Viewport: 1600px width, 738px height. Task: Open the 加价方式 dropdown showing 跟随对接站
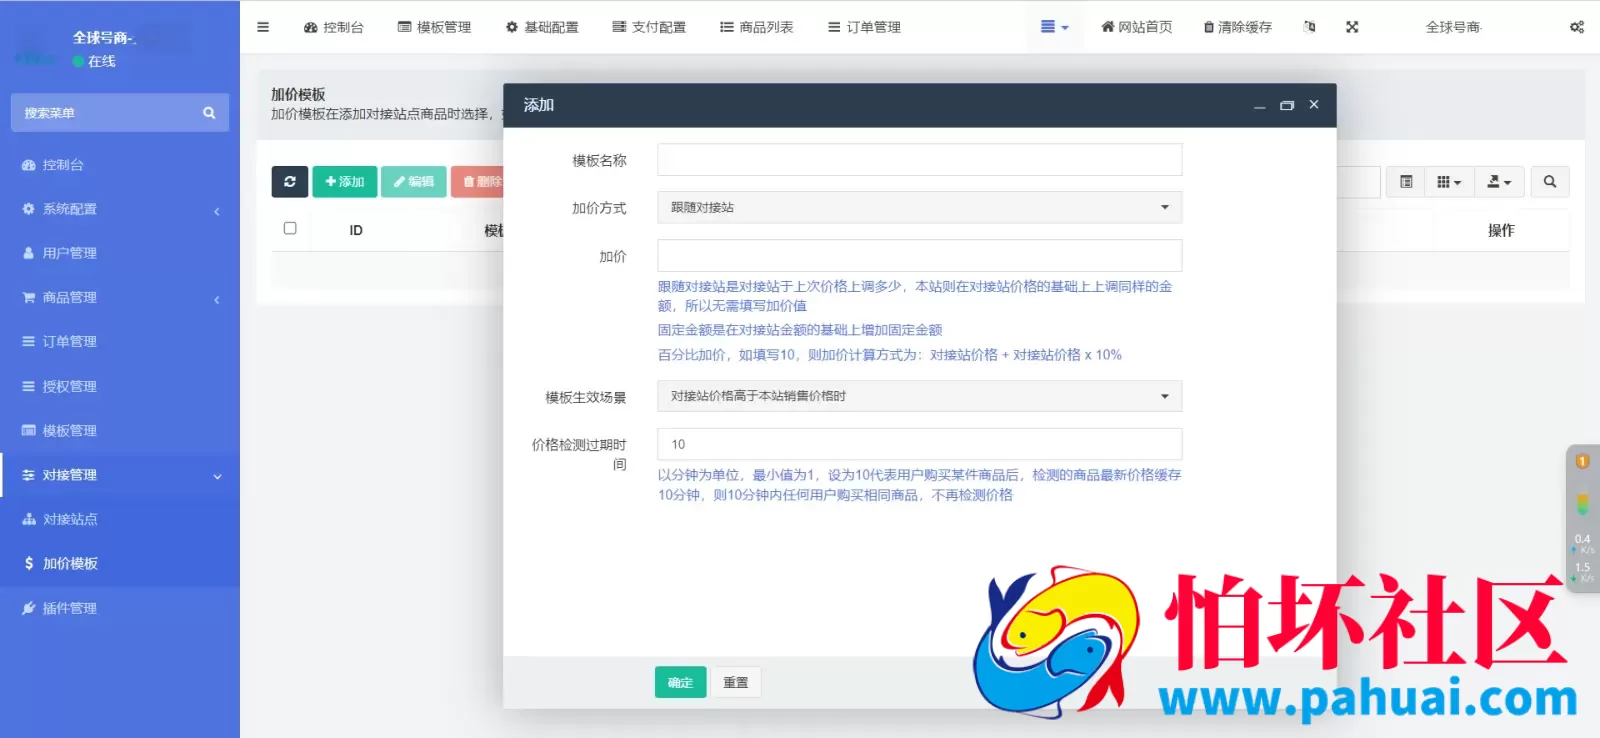tap(919, 207)
